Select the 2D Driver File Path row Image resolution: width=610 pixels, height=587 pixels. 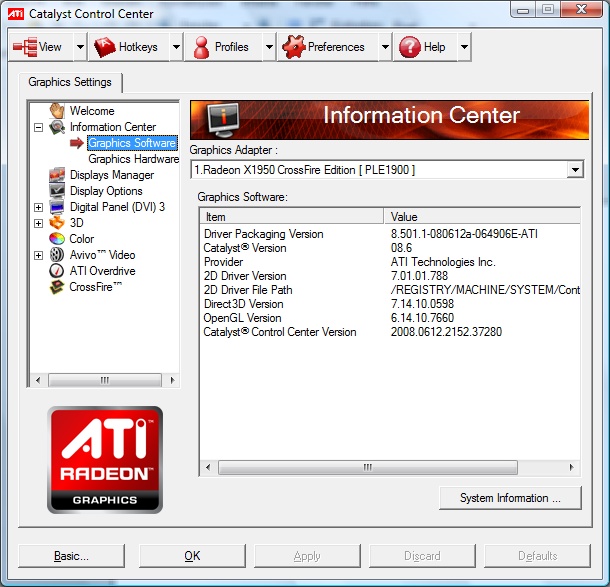(390, 290)
